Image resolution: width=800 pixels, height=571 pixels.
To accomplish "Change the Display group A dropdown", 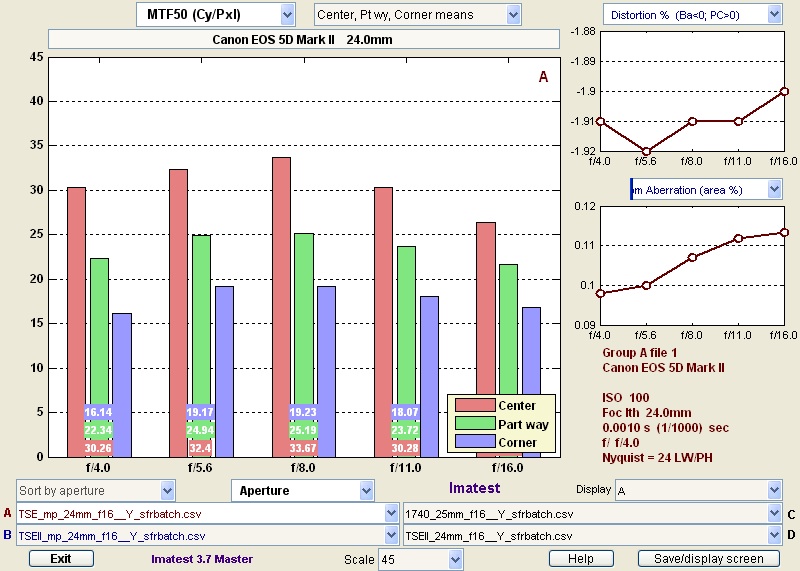I will [x=698, y=491].
